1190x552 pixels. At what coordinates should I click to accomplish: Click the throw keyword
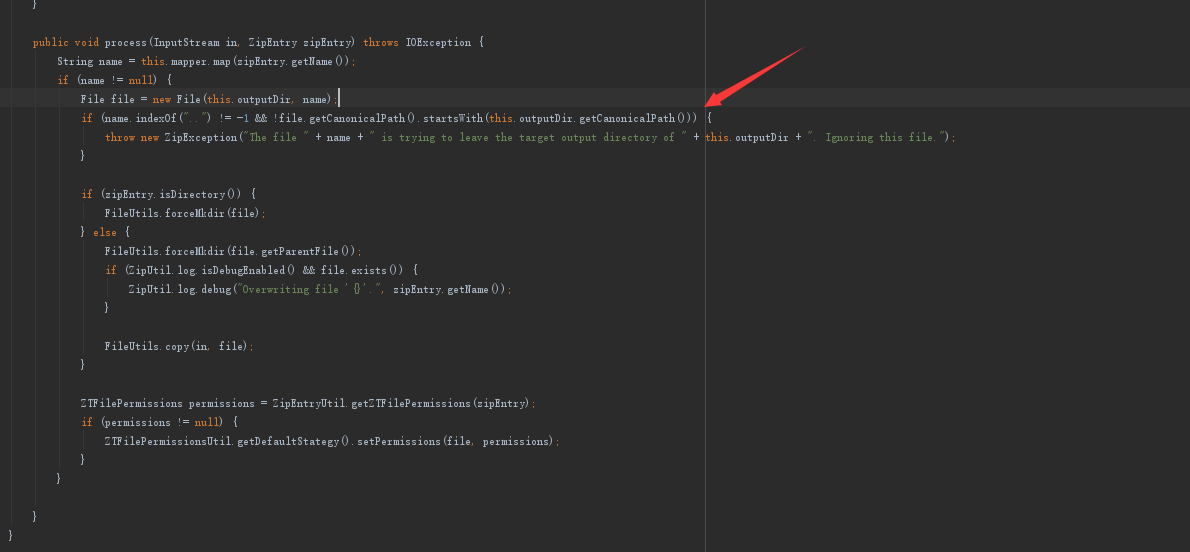pos(120,137)
